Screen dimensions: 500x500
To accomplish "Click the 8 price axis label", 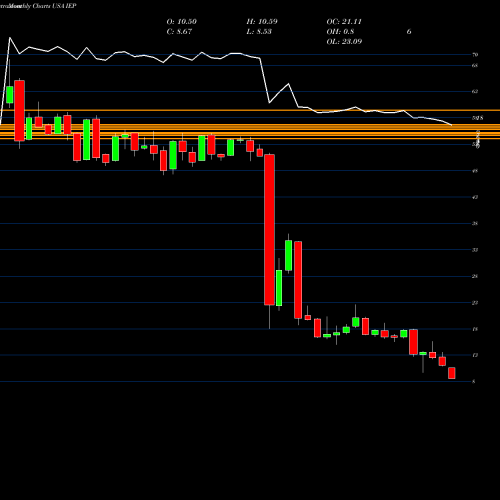I will [474, 382].
